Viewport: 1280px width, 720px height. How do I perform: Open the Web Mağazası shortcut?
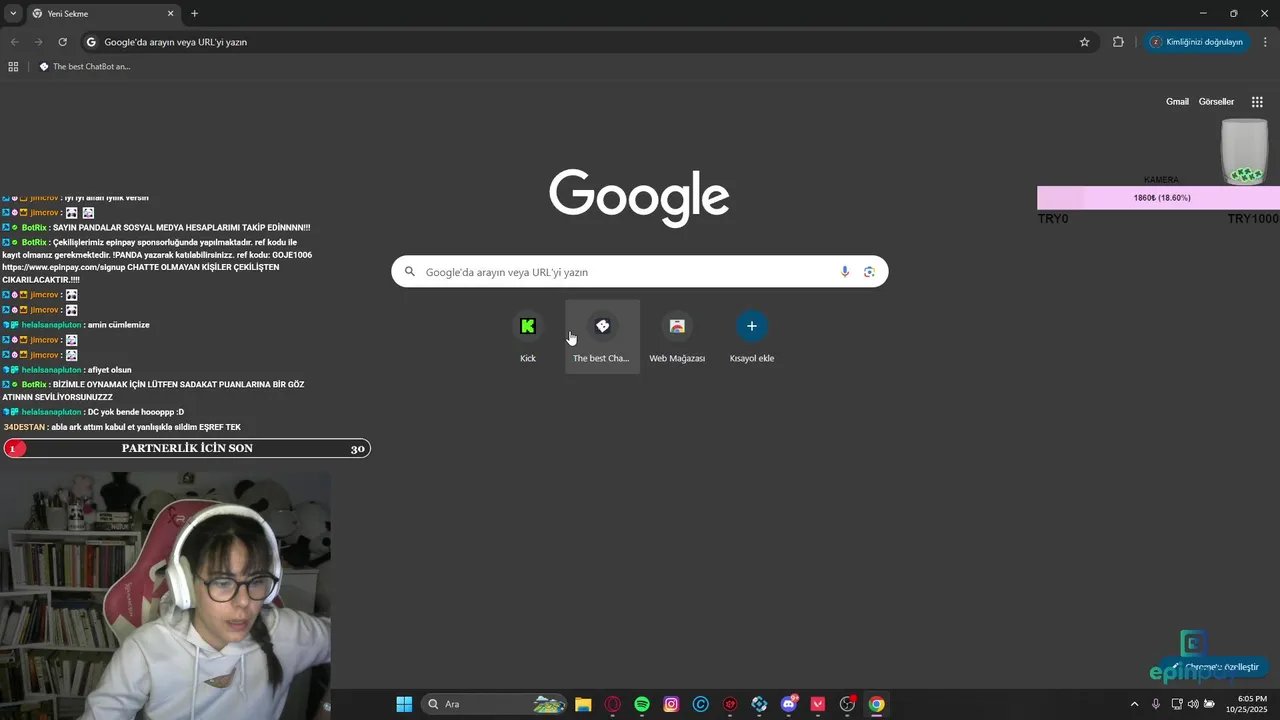(x=677, y=337)
